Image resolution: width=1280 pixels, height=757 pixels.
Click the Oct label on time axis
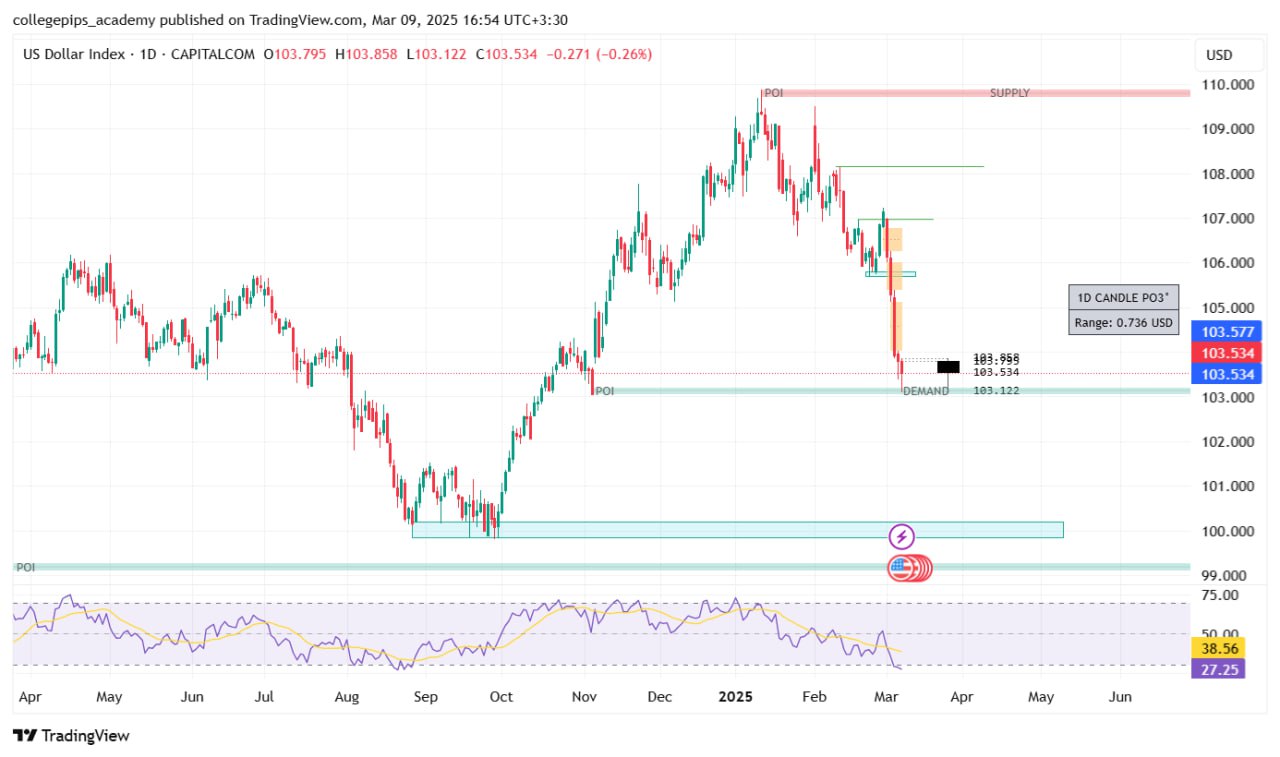(x=501, y=697)
